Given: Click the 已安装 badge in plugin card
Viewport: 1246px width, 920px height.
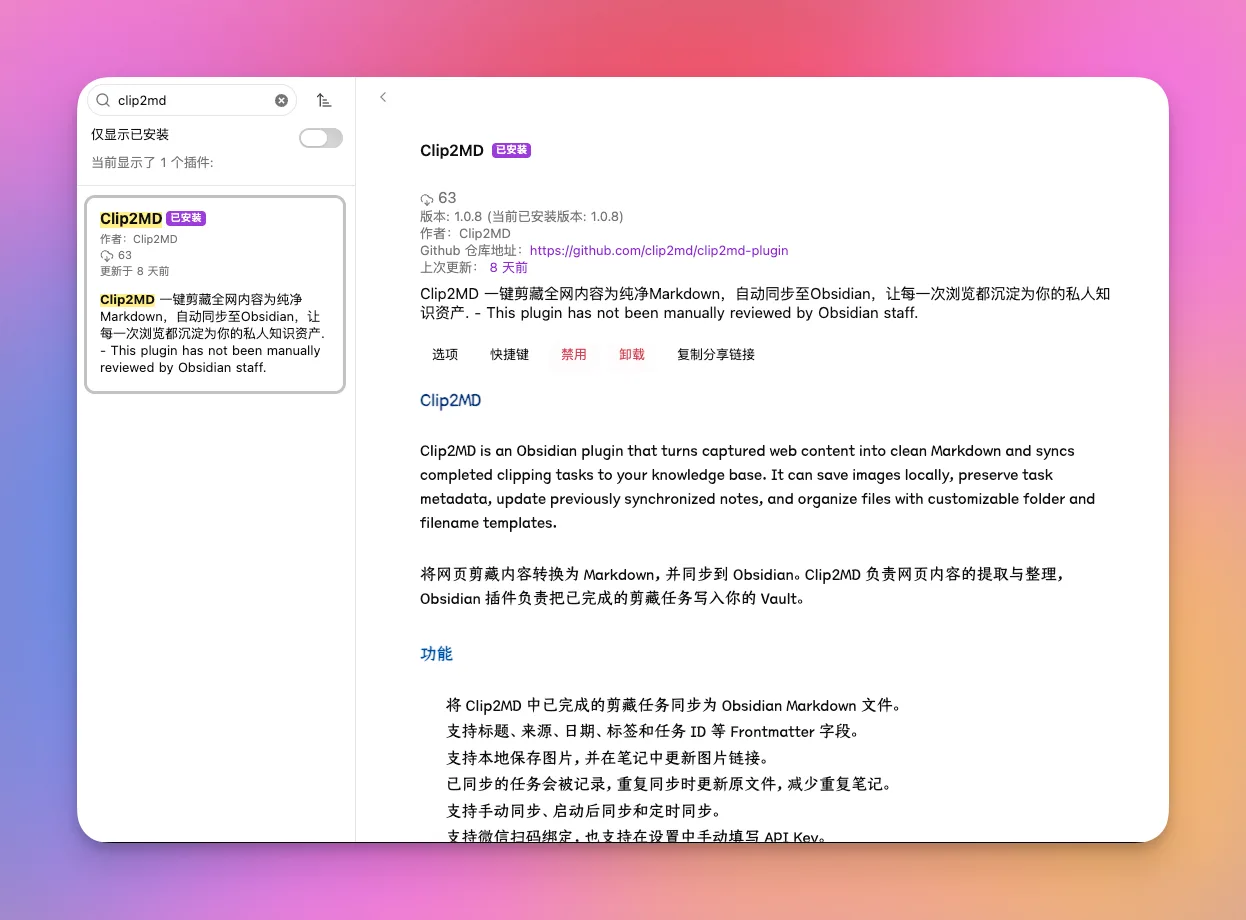Looking at the screenshot, I should click(x=186, y=218).
